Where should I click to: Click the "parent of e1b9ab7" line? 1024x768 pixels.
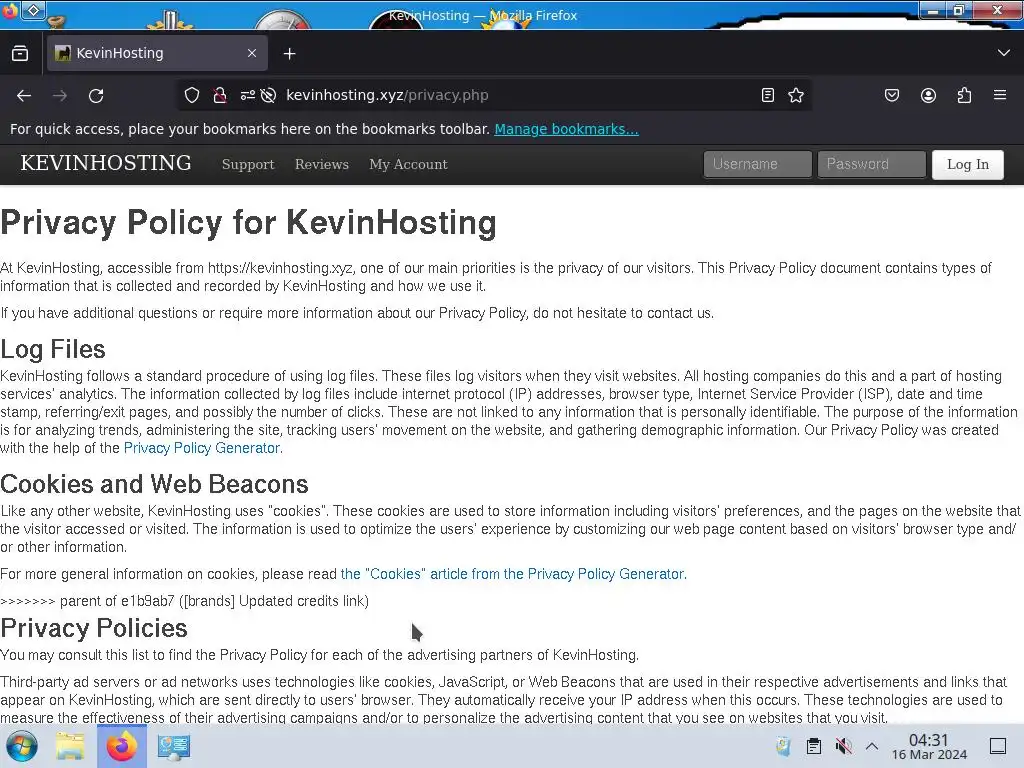click(x=184, y=601)
